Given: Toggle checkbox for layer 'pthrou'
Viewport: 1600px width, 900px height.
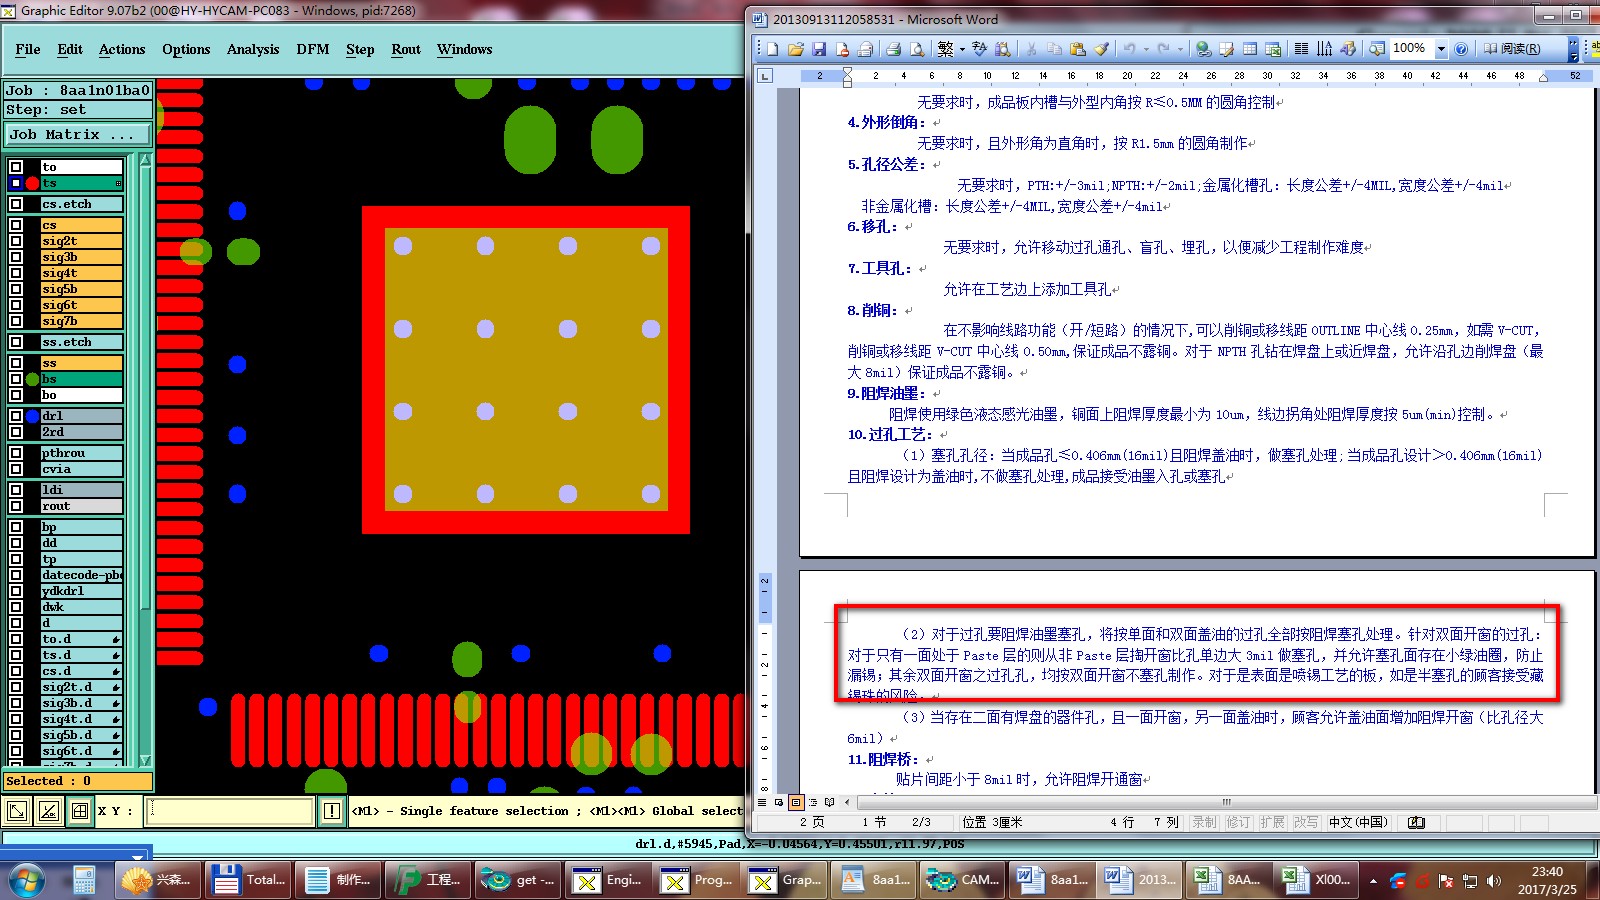Looking at the screenshot, I should (16, 453).
